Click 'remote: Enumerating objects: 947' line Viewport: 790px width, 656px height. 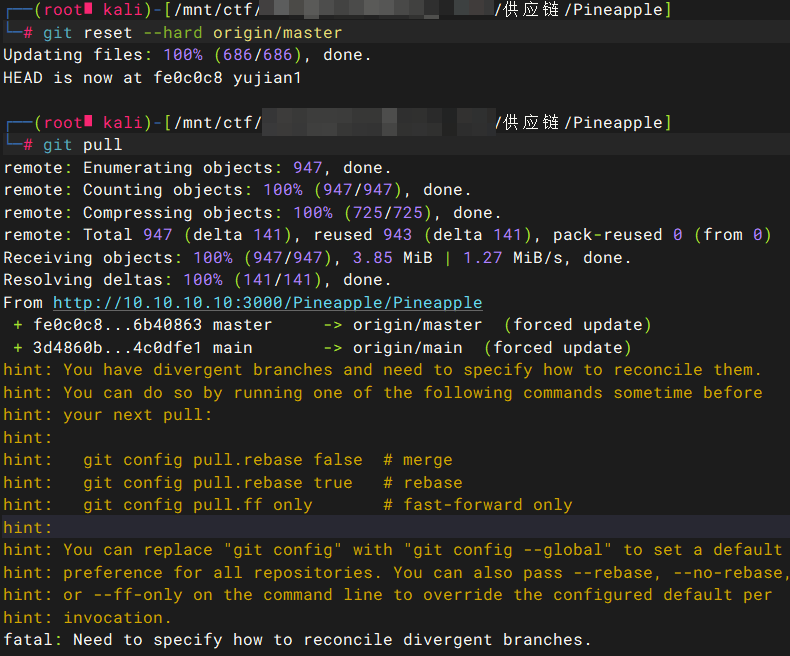(x=197, y=168)
